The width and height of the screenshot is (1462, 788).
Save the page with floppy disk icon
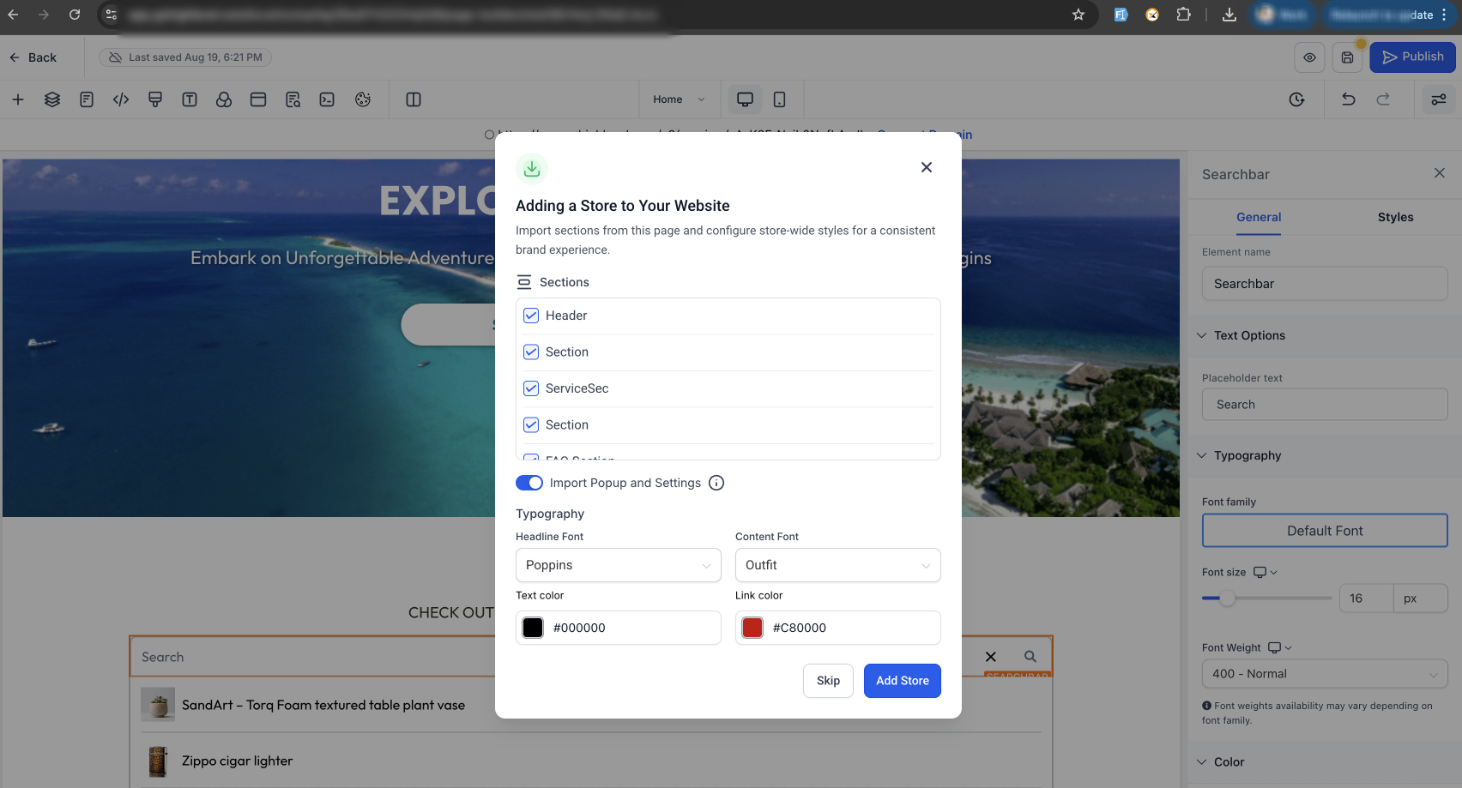point(1348,58)
